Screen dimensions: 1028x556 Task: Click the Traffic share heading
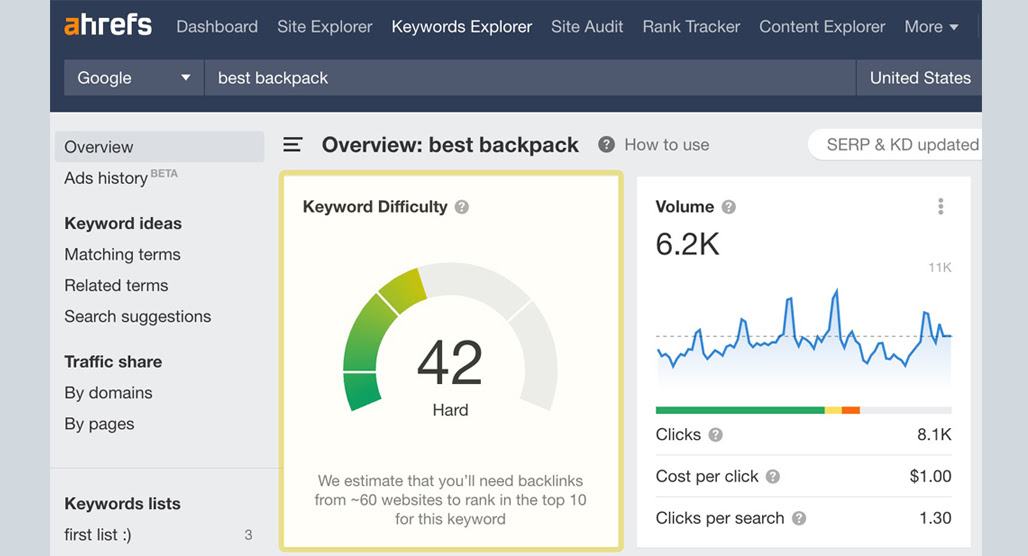pos(113,362)
